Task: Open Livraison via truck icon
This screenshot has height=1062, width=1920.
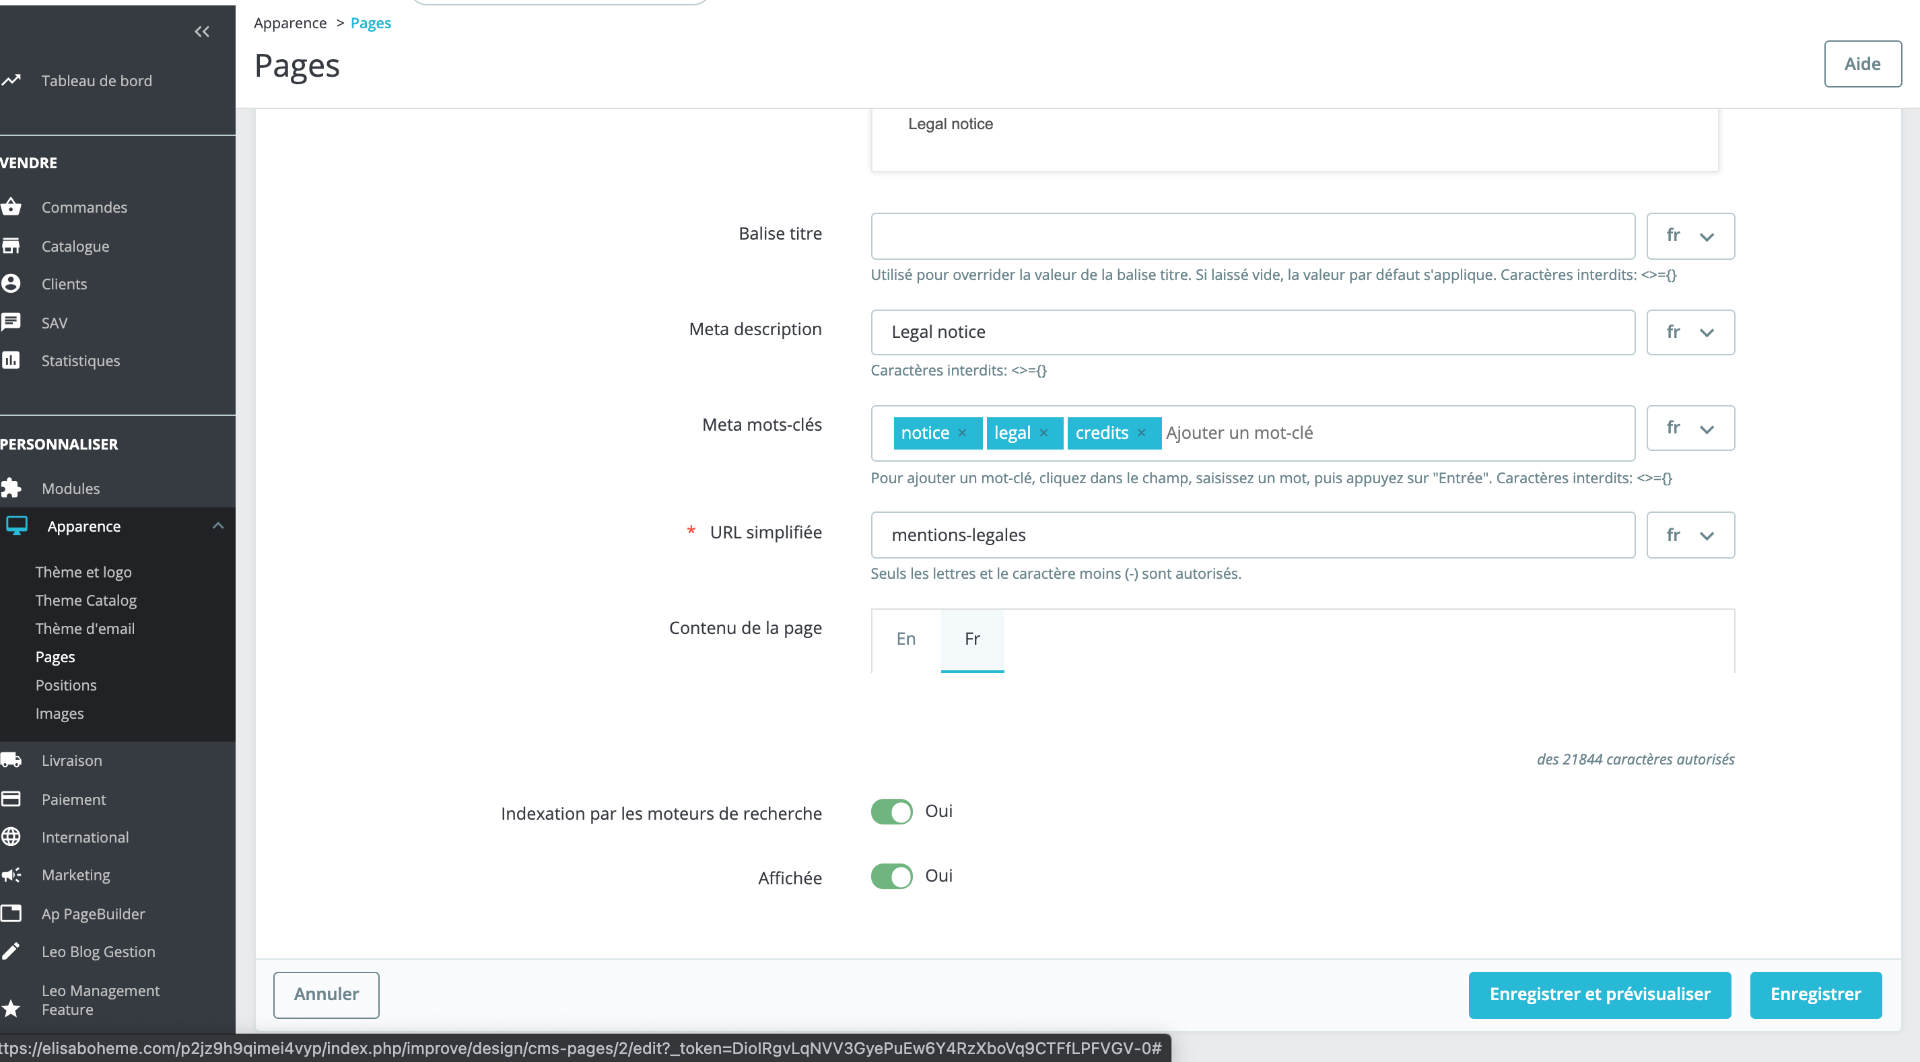Action: click(11, 760)
